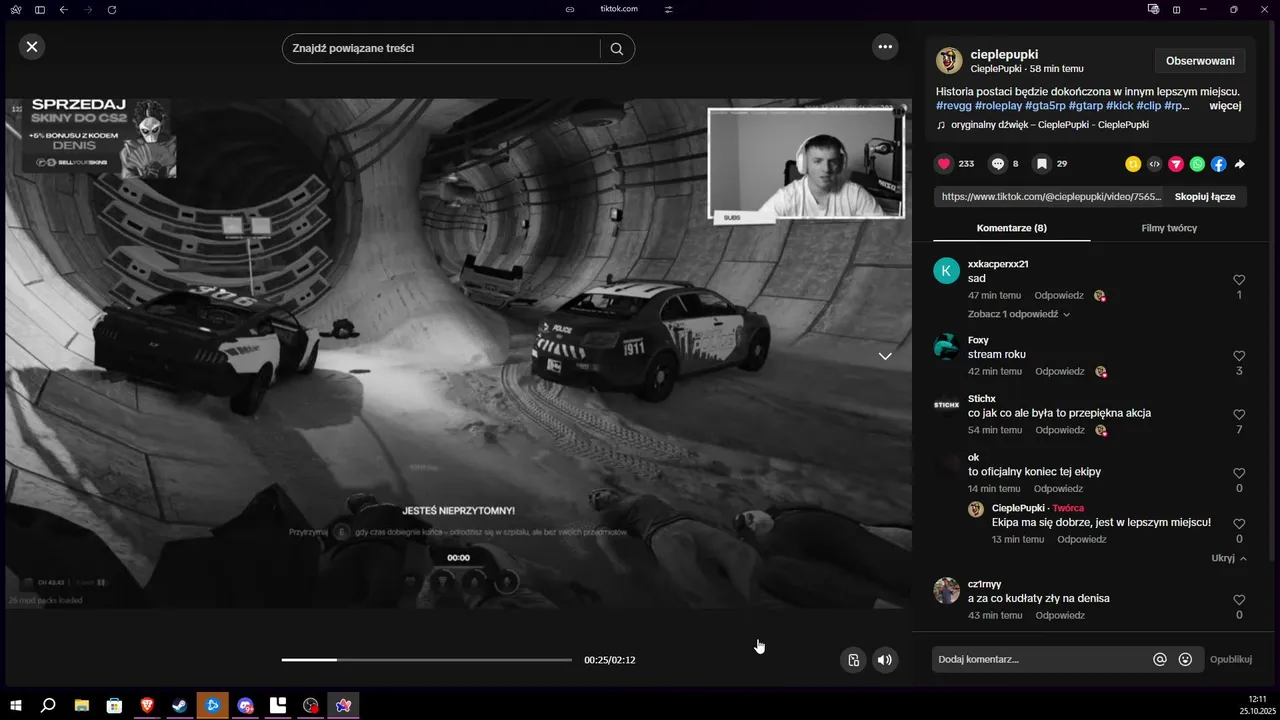Click the comments panel scrollbar

tap(1271, 400)
